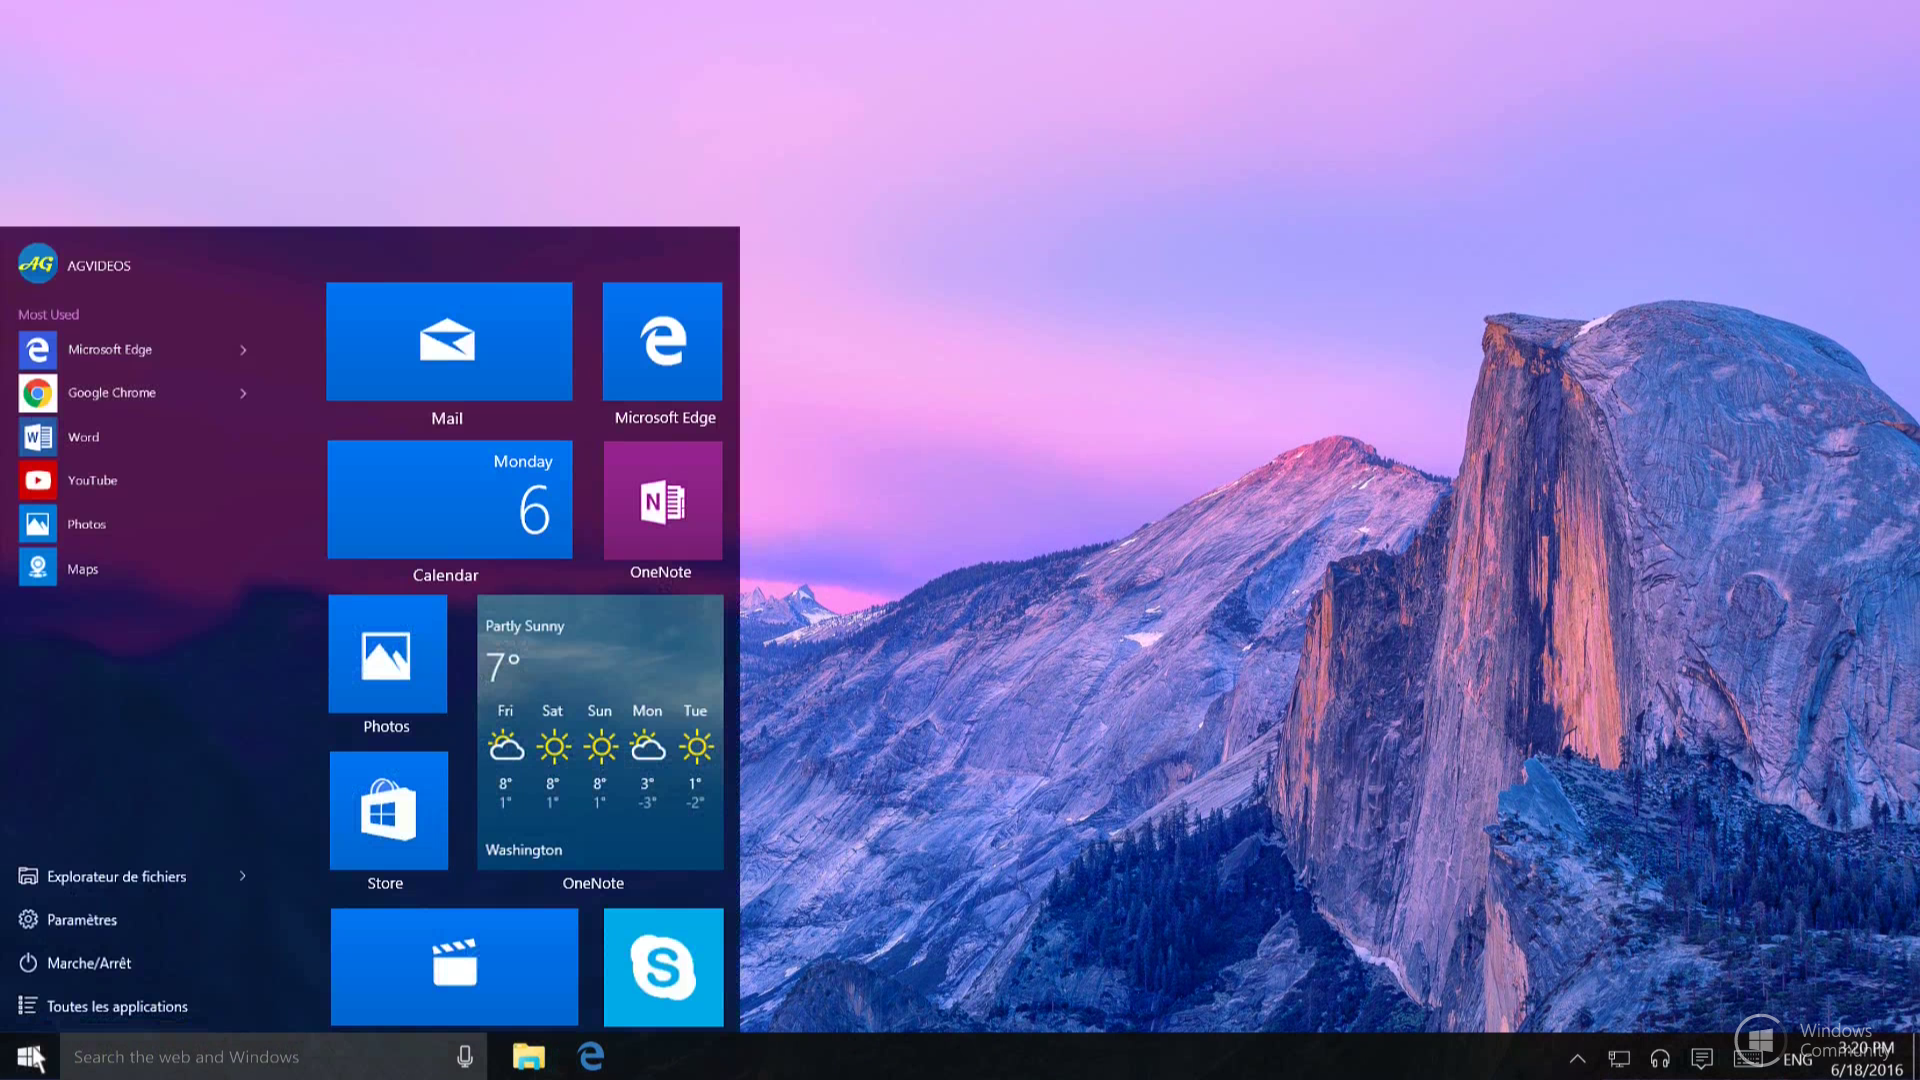Screen dimensions: 1920x1080
Task: Click the Calendar Monday 6 tile
Action: [447, 509]
